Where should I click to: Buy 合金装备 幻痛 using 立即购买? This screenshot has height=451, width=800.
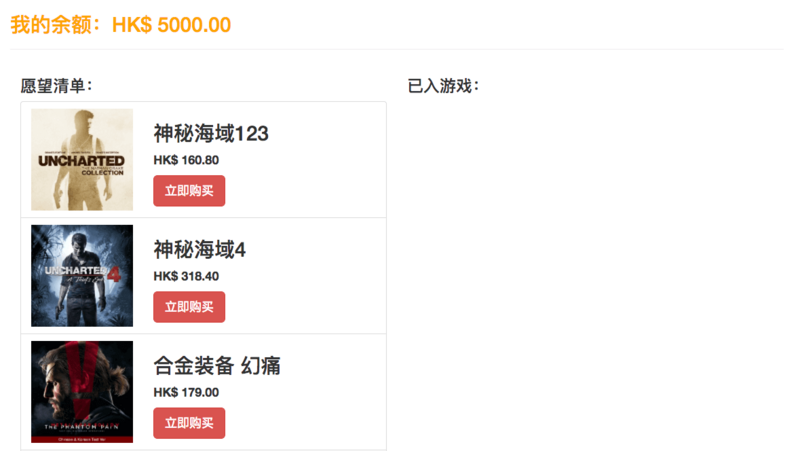pyautogui.click(x=189, y=423)
